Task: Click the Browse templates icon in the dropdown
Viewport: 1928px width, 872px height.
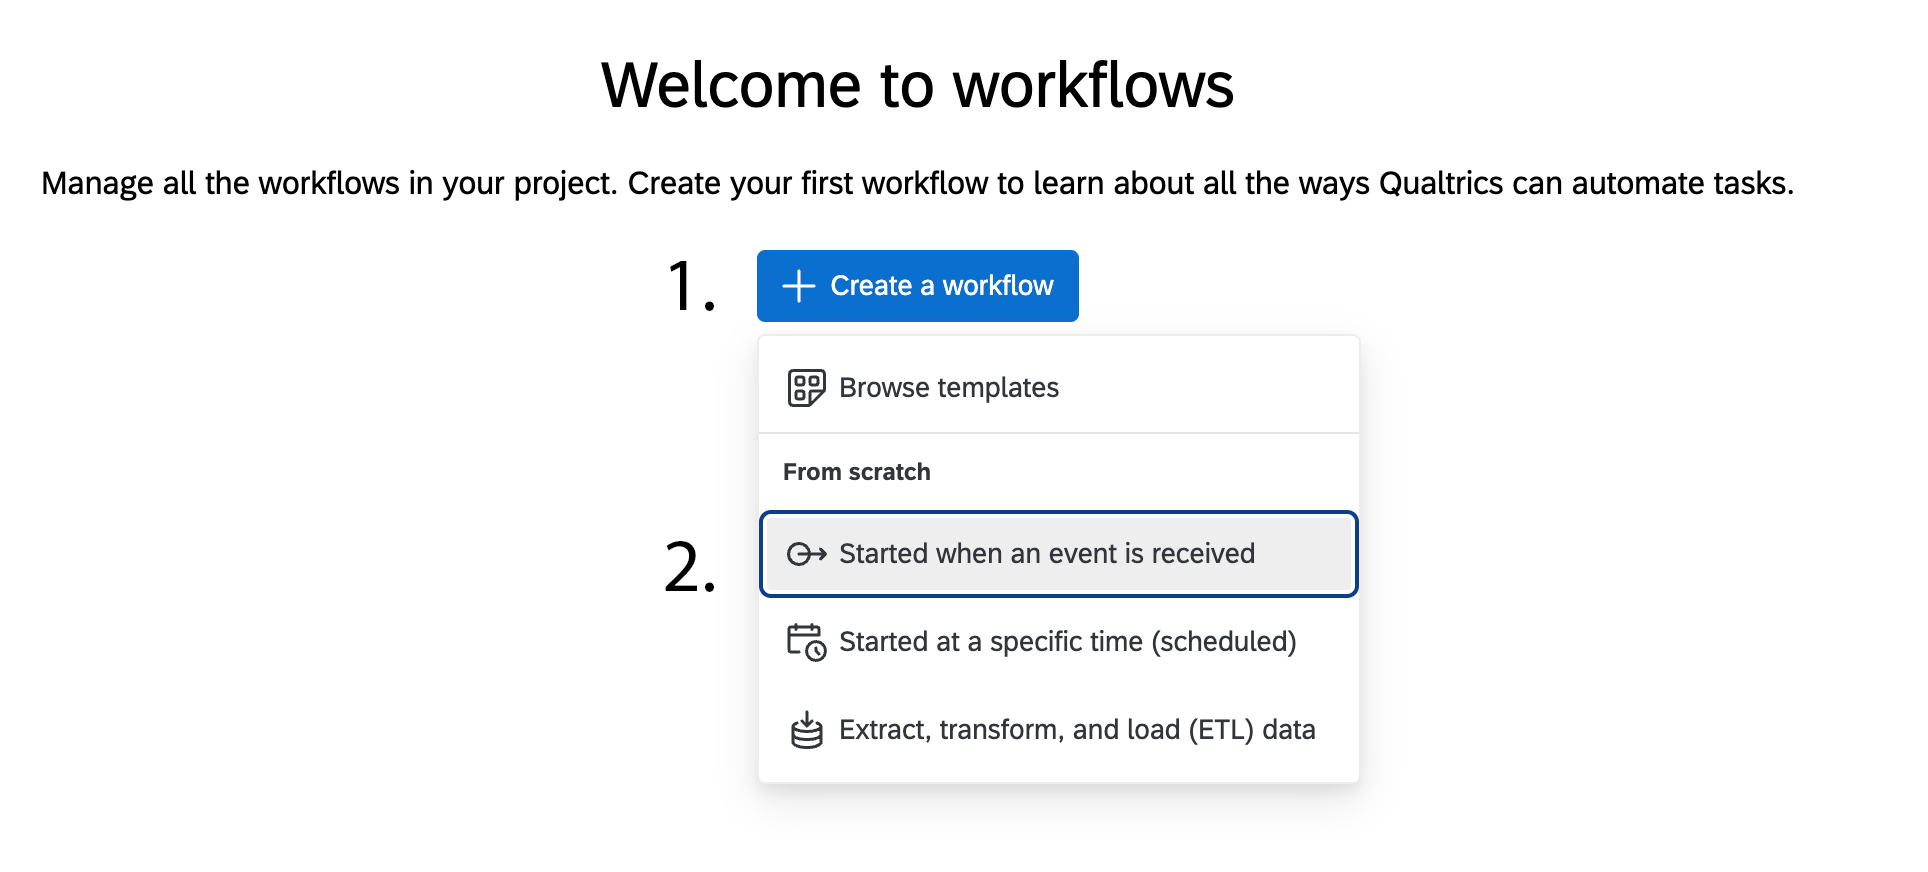Action: [806, 387]
